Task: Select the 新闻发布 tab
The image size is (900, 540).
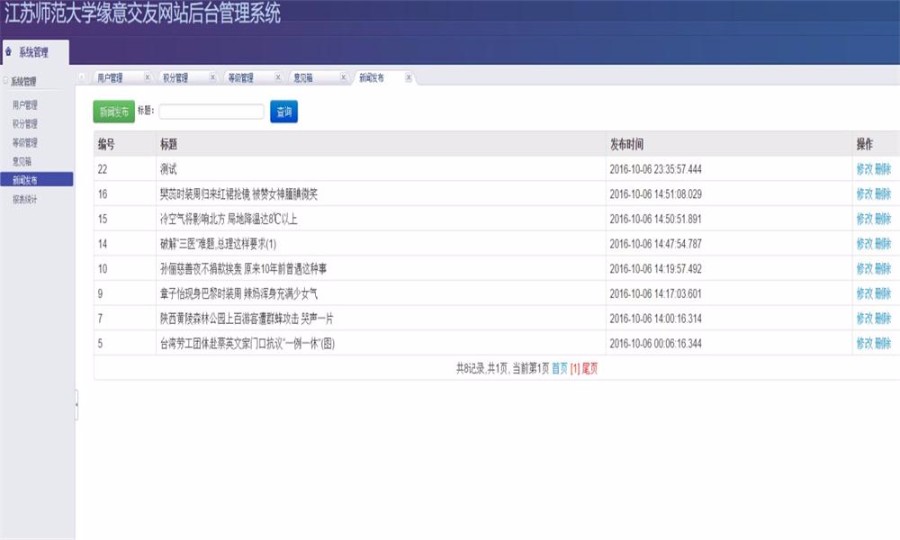Action: pos(371,77)
